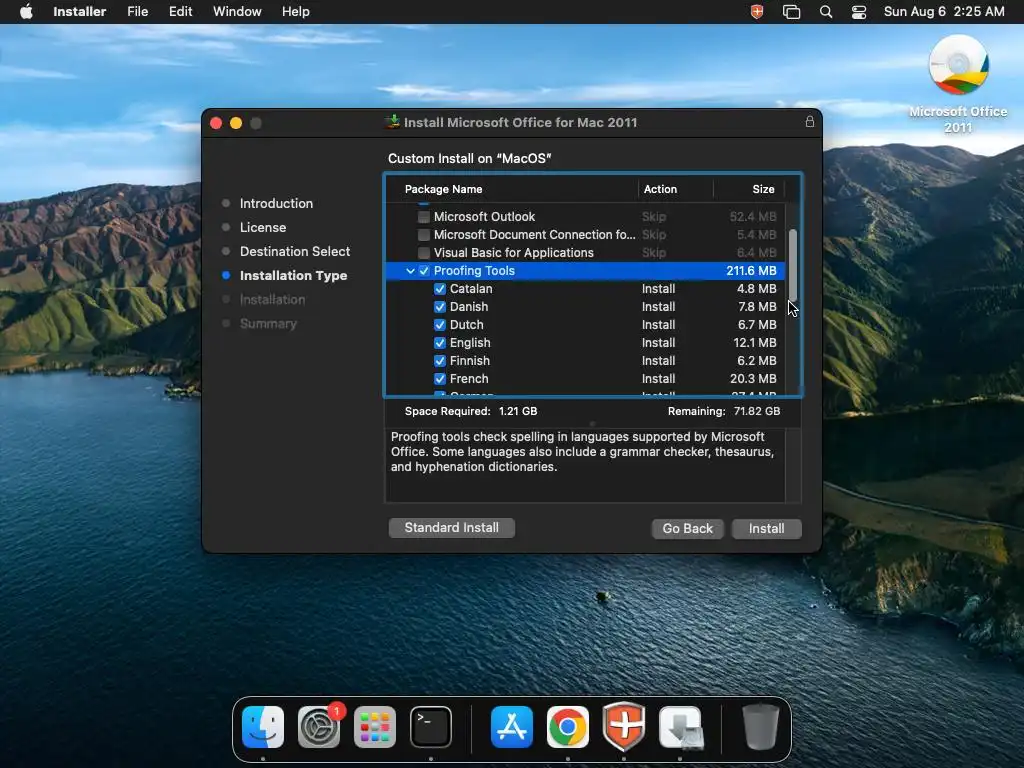
Task: Select the Destination Select step
Action: (x=295, y=251)
